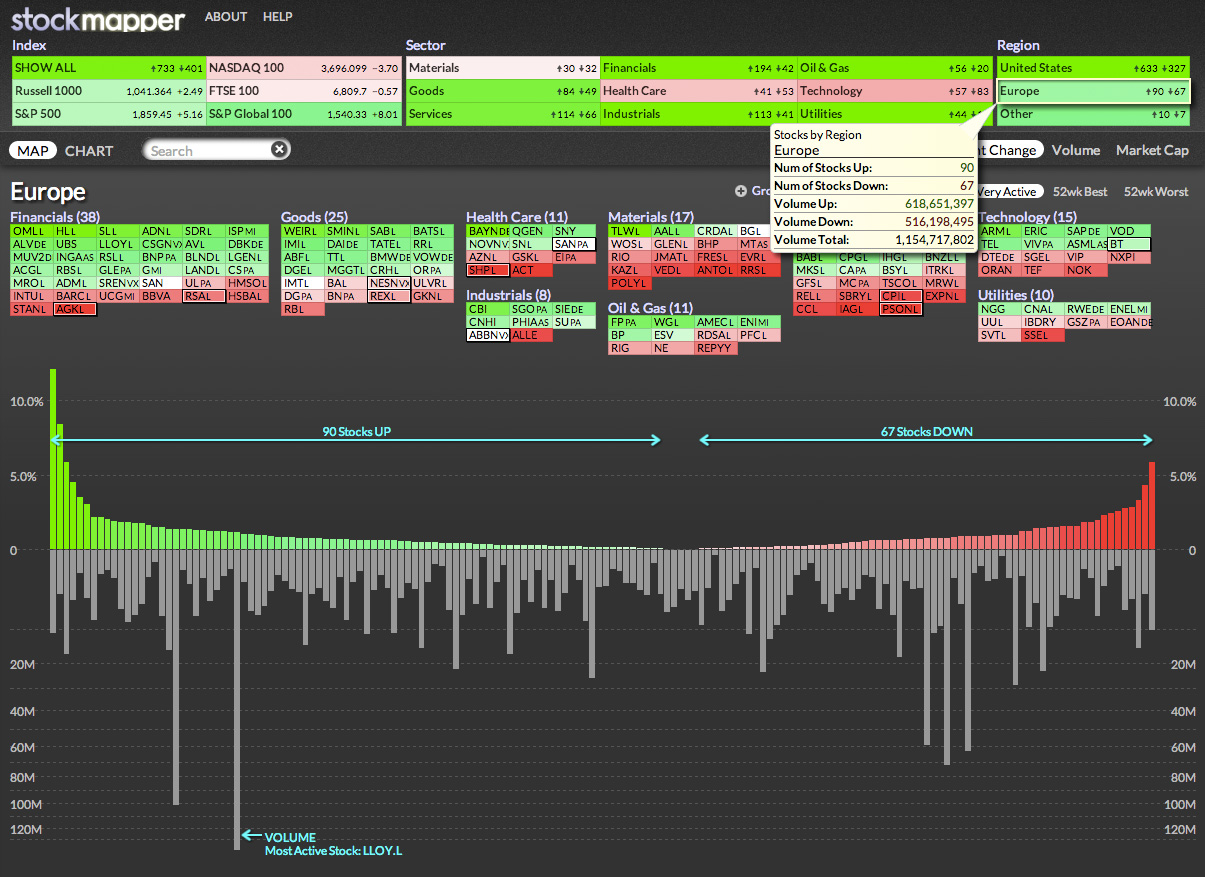Select the Oil & Gas sector filter
Viewport: 1205px width, 877px height.
click(x=894, y=68)
